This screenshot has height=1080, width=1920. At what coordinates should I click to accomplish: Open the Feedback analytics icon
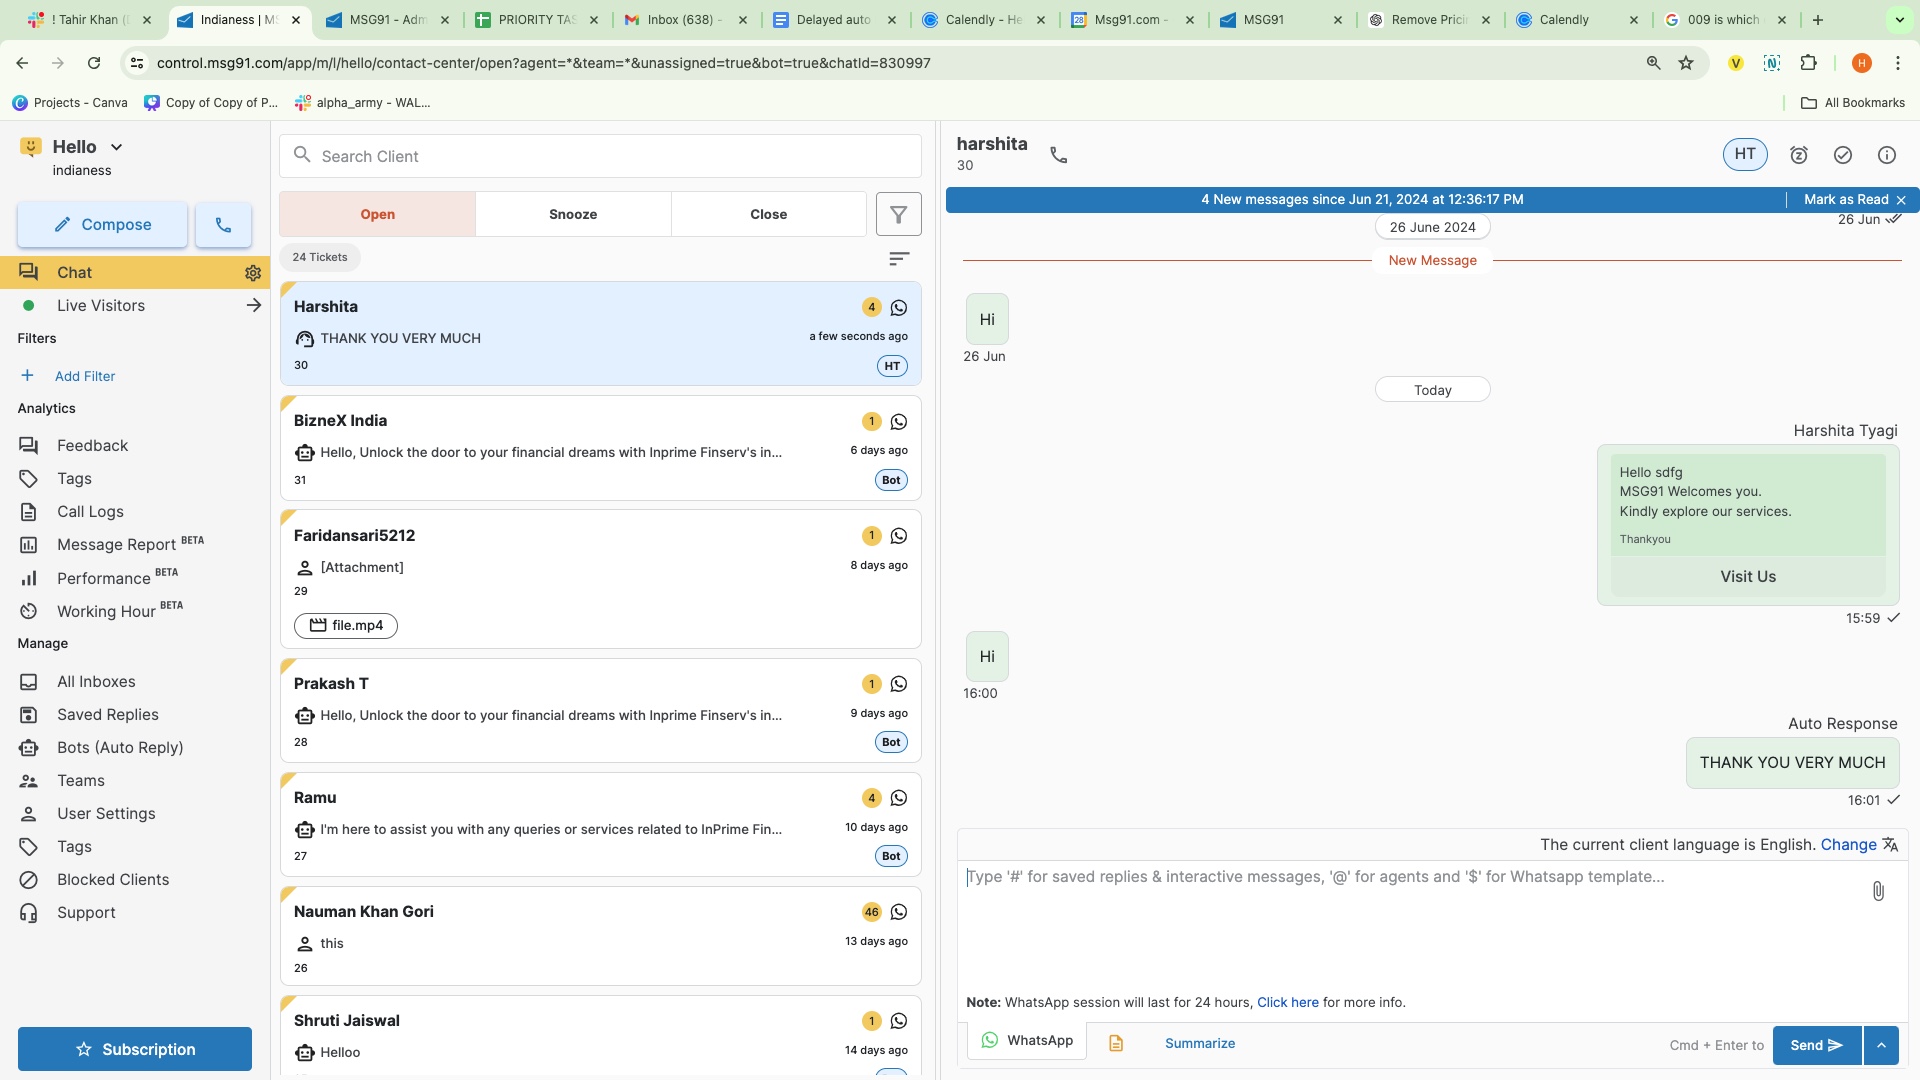point(29,445)
